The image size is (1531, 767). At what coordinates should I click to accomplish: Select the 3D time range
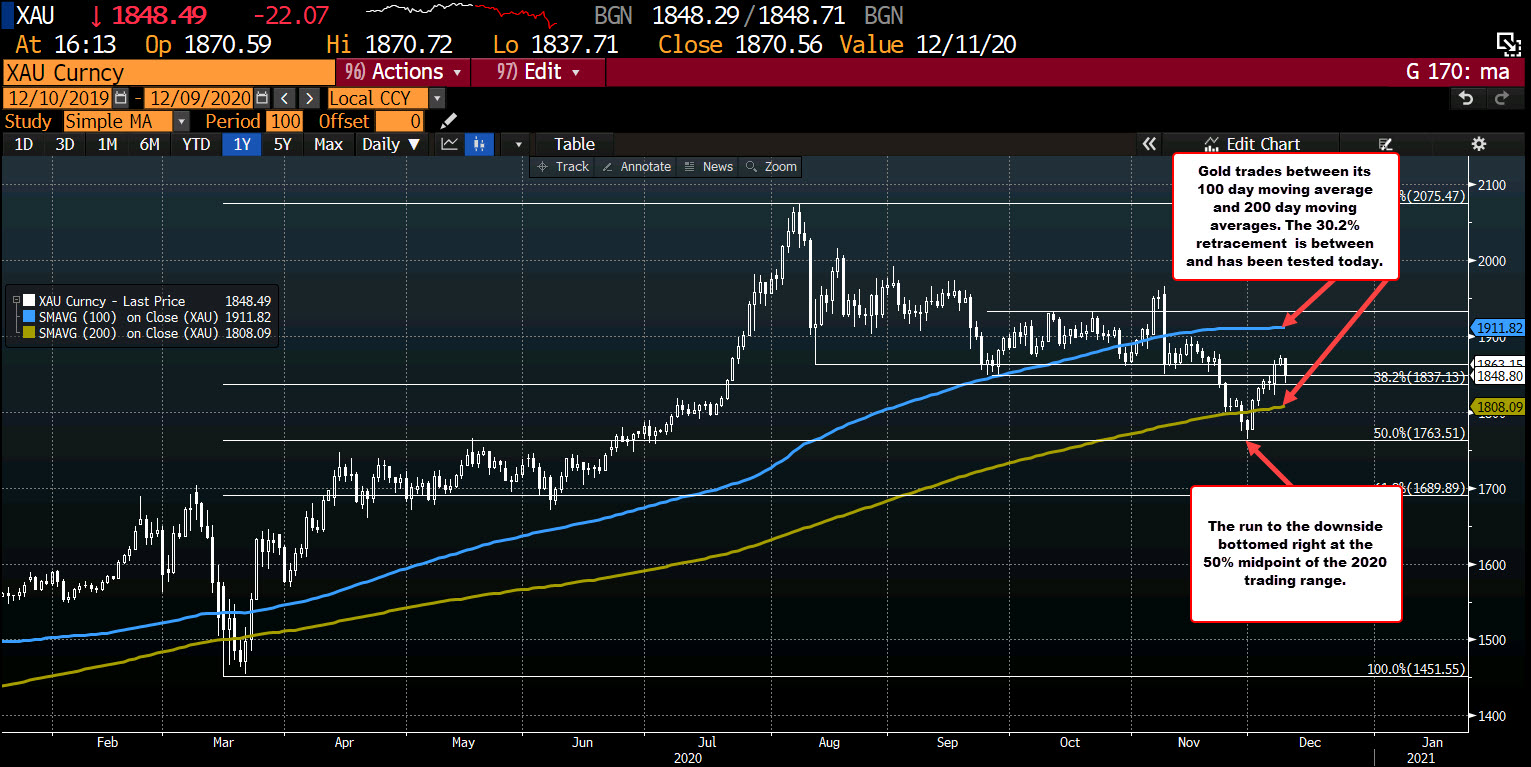(x=65, y=144)
